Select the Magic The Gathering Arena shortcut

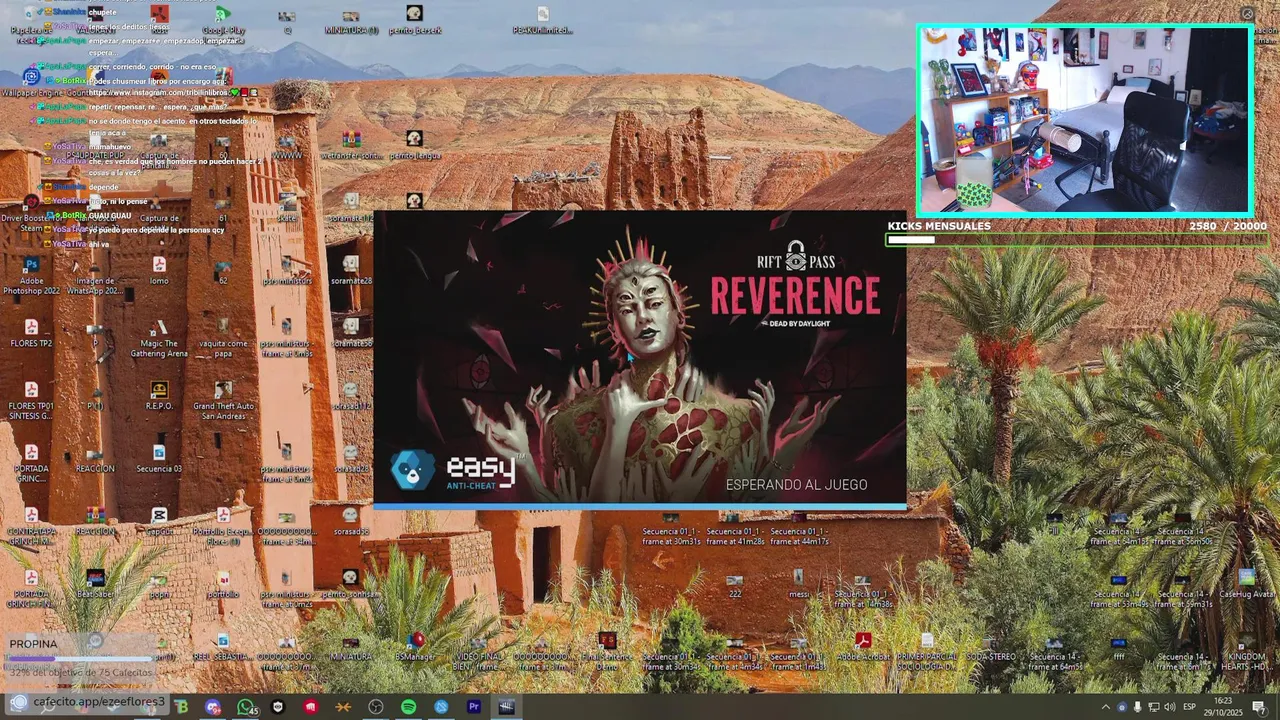[x=159, y=338]
